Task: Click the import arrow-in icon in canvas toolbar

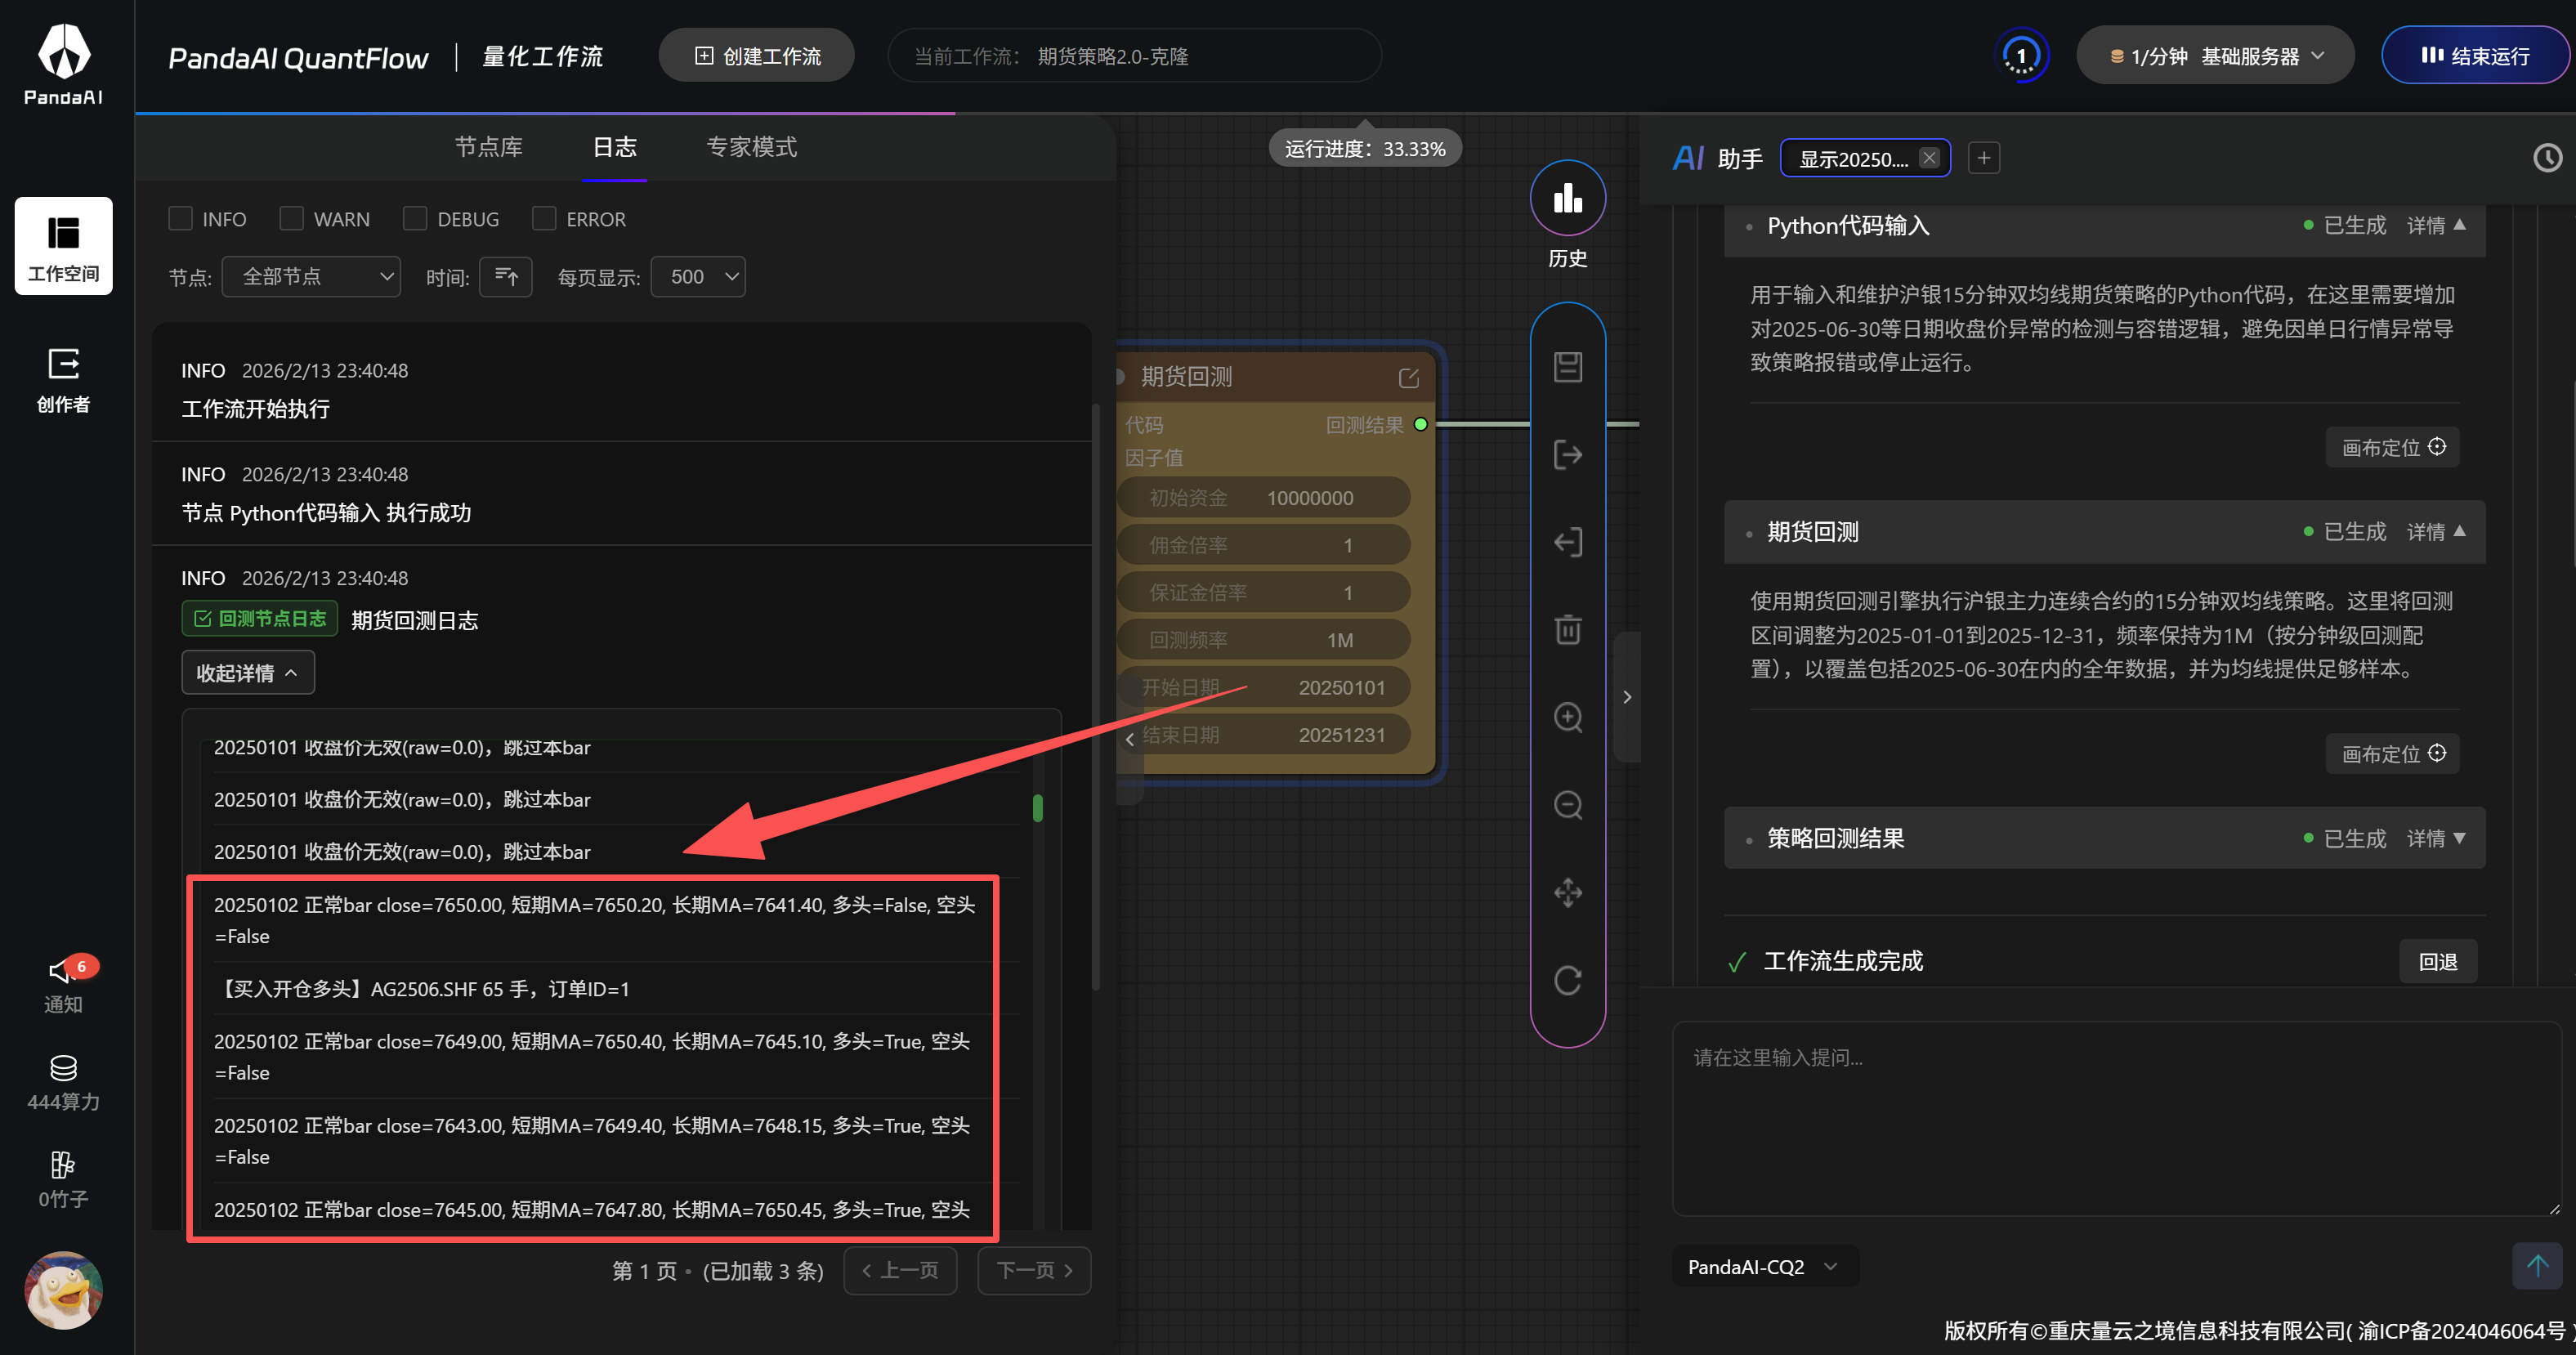Action: pyautogui.click(x=1567, y=542)
